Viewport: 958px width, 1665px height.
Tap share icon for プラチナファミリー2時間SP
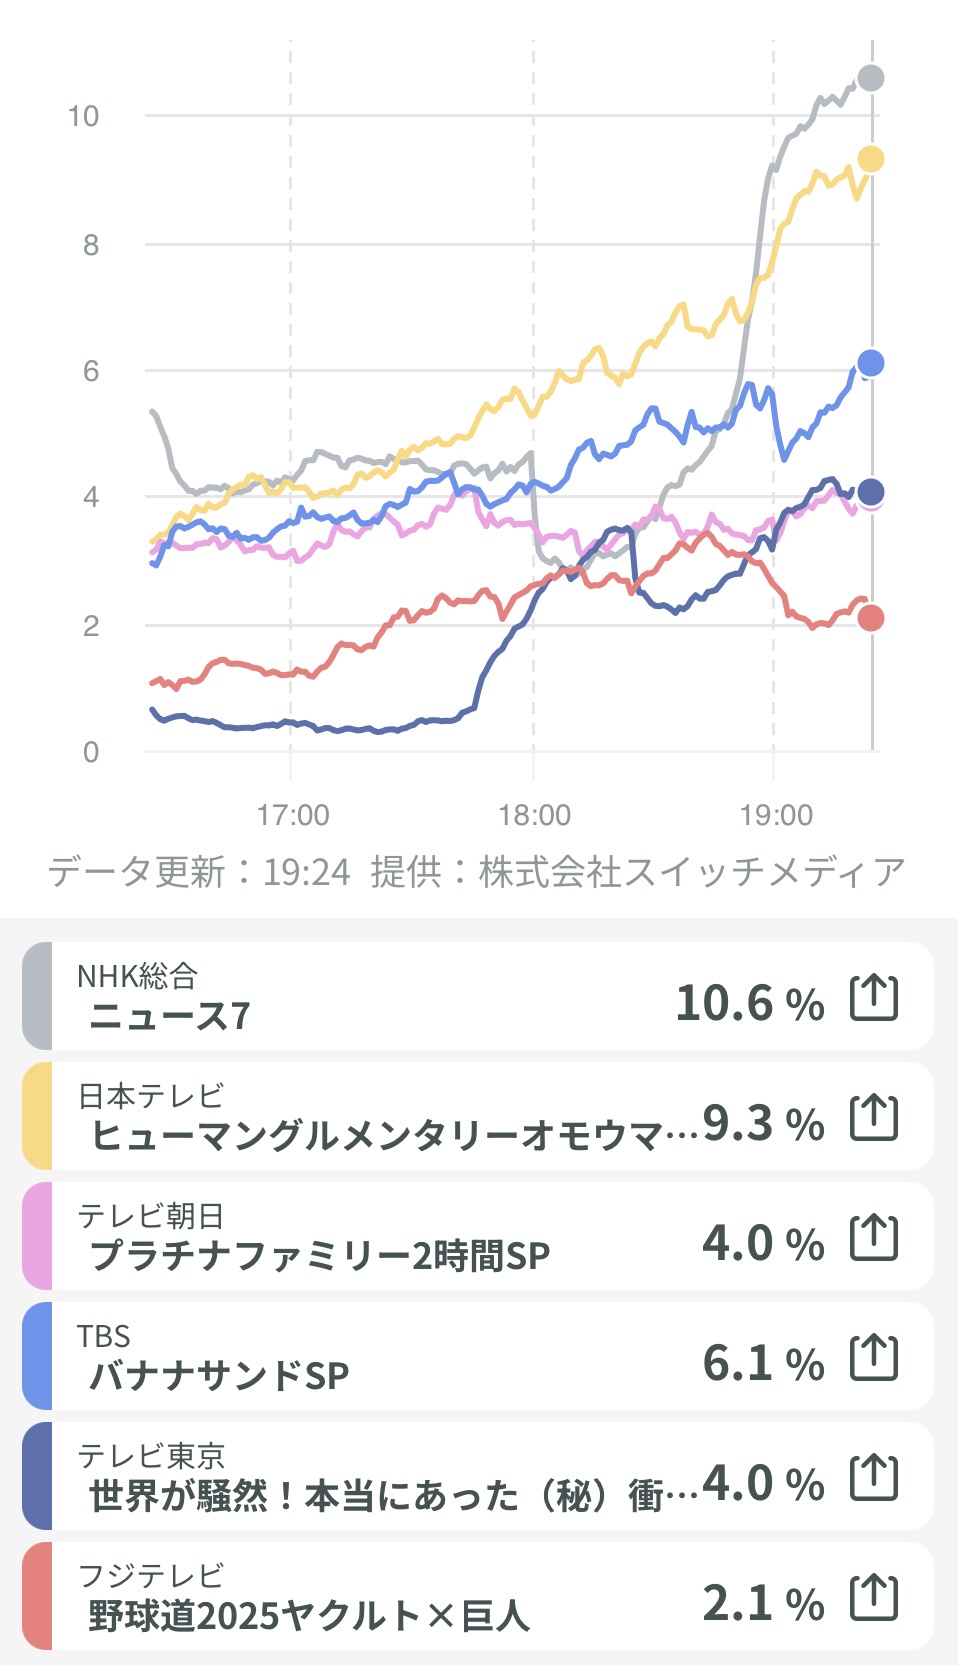874,1238
